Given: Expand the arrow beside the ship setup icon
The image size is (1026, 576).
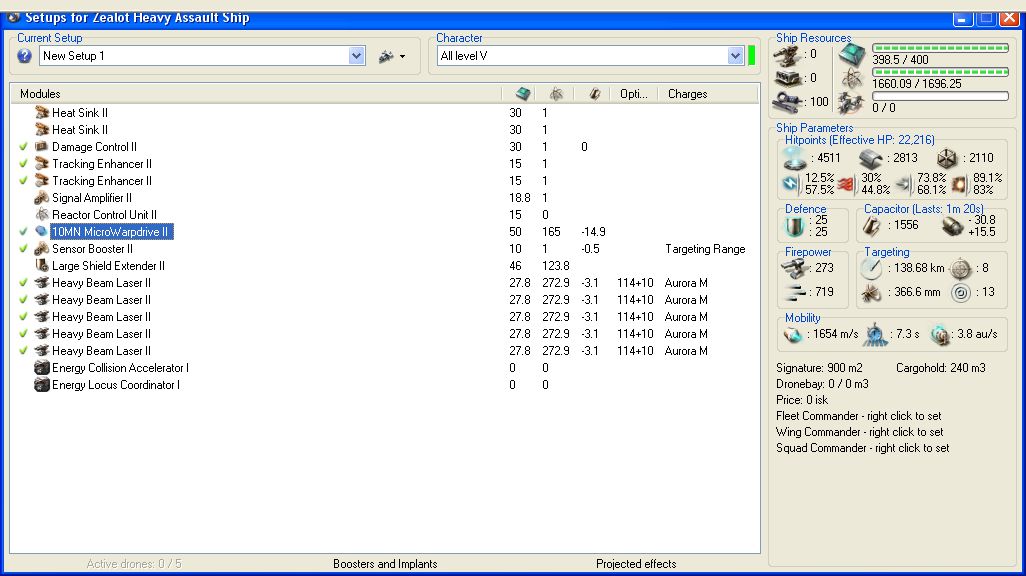Looking at the screenshot, I should pyautogui.click(x=402, y=57).
